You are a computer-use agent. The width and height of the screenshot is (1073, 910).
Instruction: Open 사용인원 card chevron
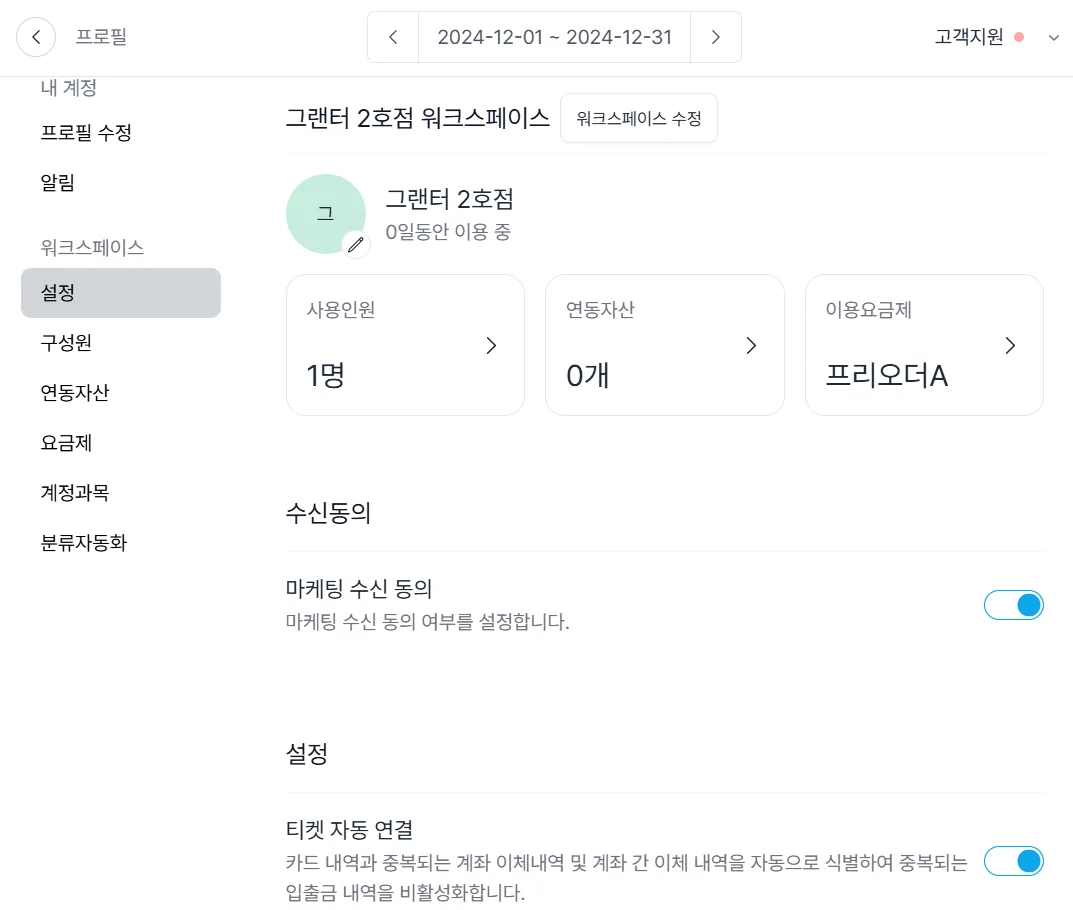coord(491,346)
